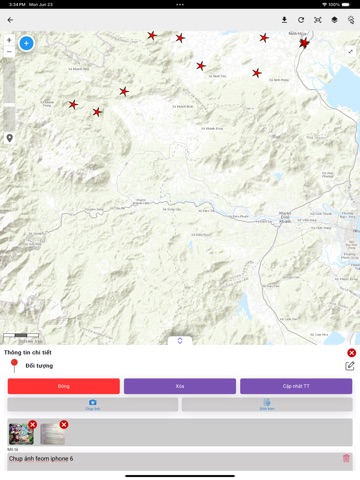This screenshot has height=480, width=360.
Task: Select the star cluster at Ninh Hòa
Action: click(304, 43)
